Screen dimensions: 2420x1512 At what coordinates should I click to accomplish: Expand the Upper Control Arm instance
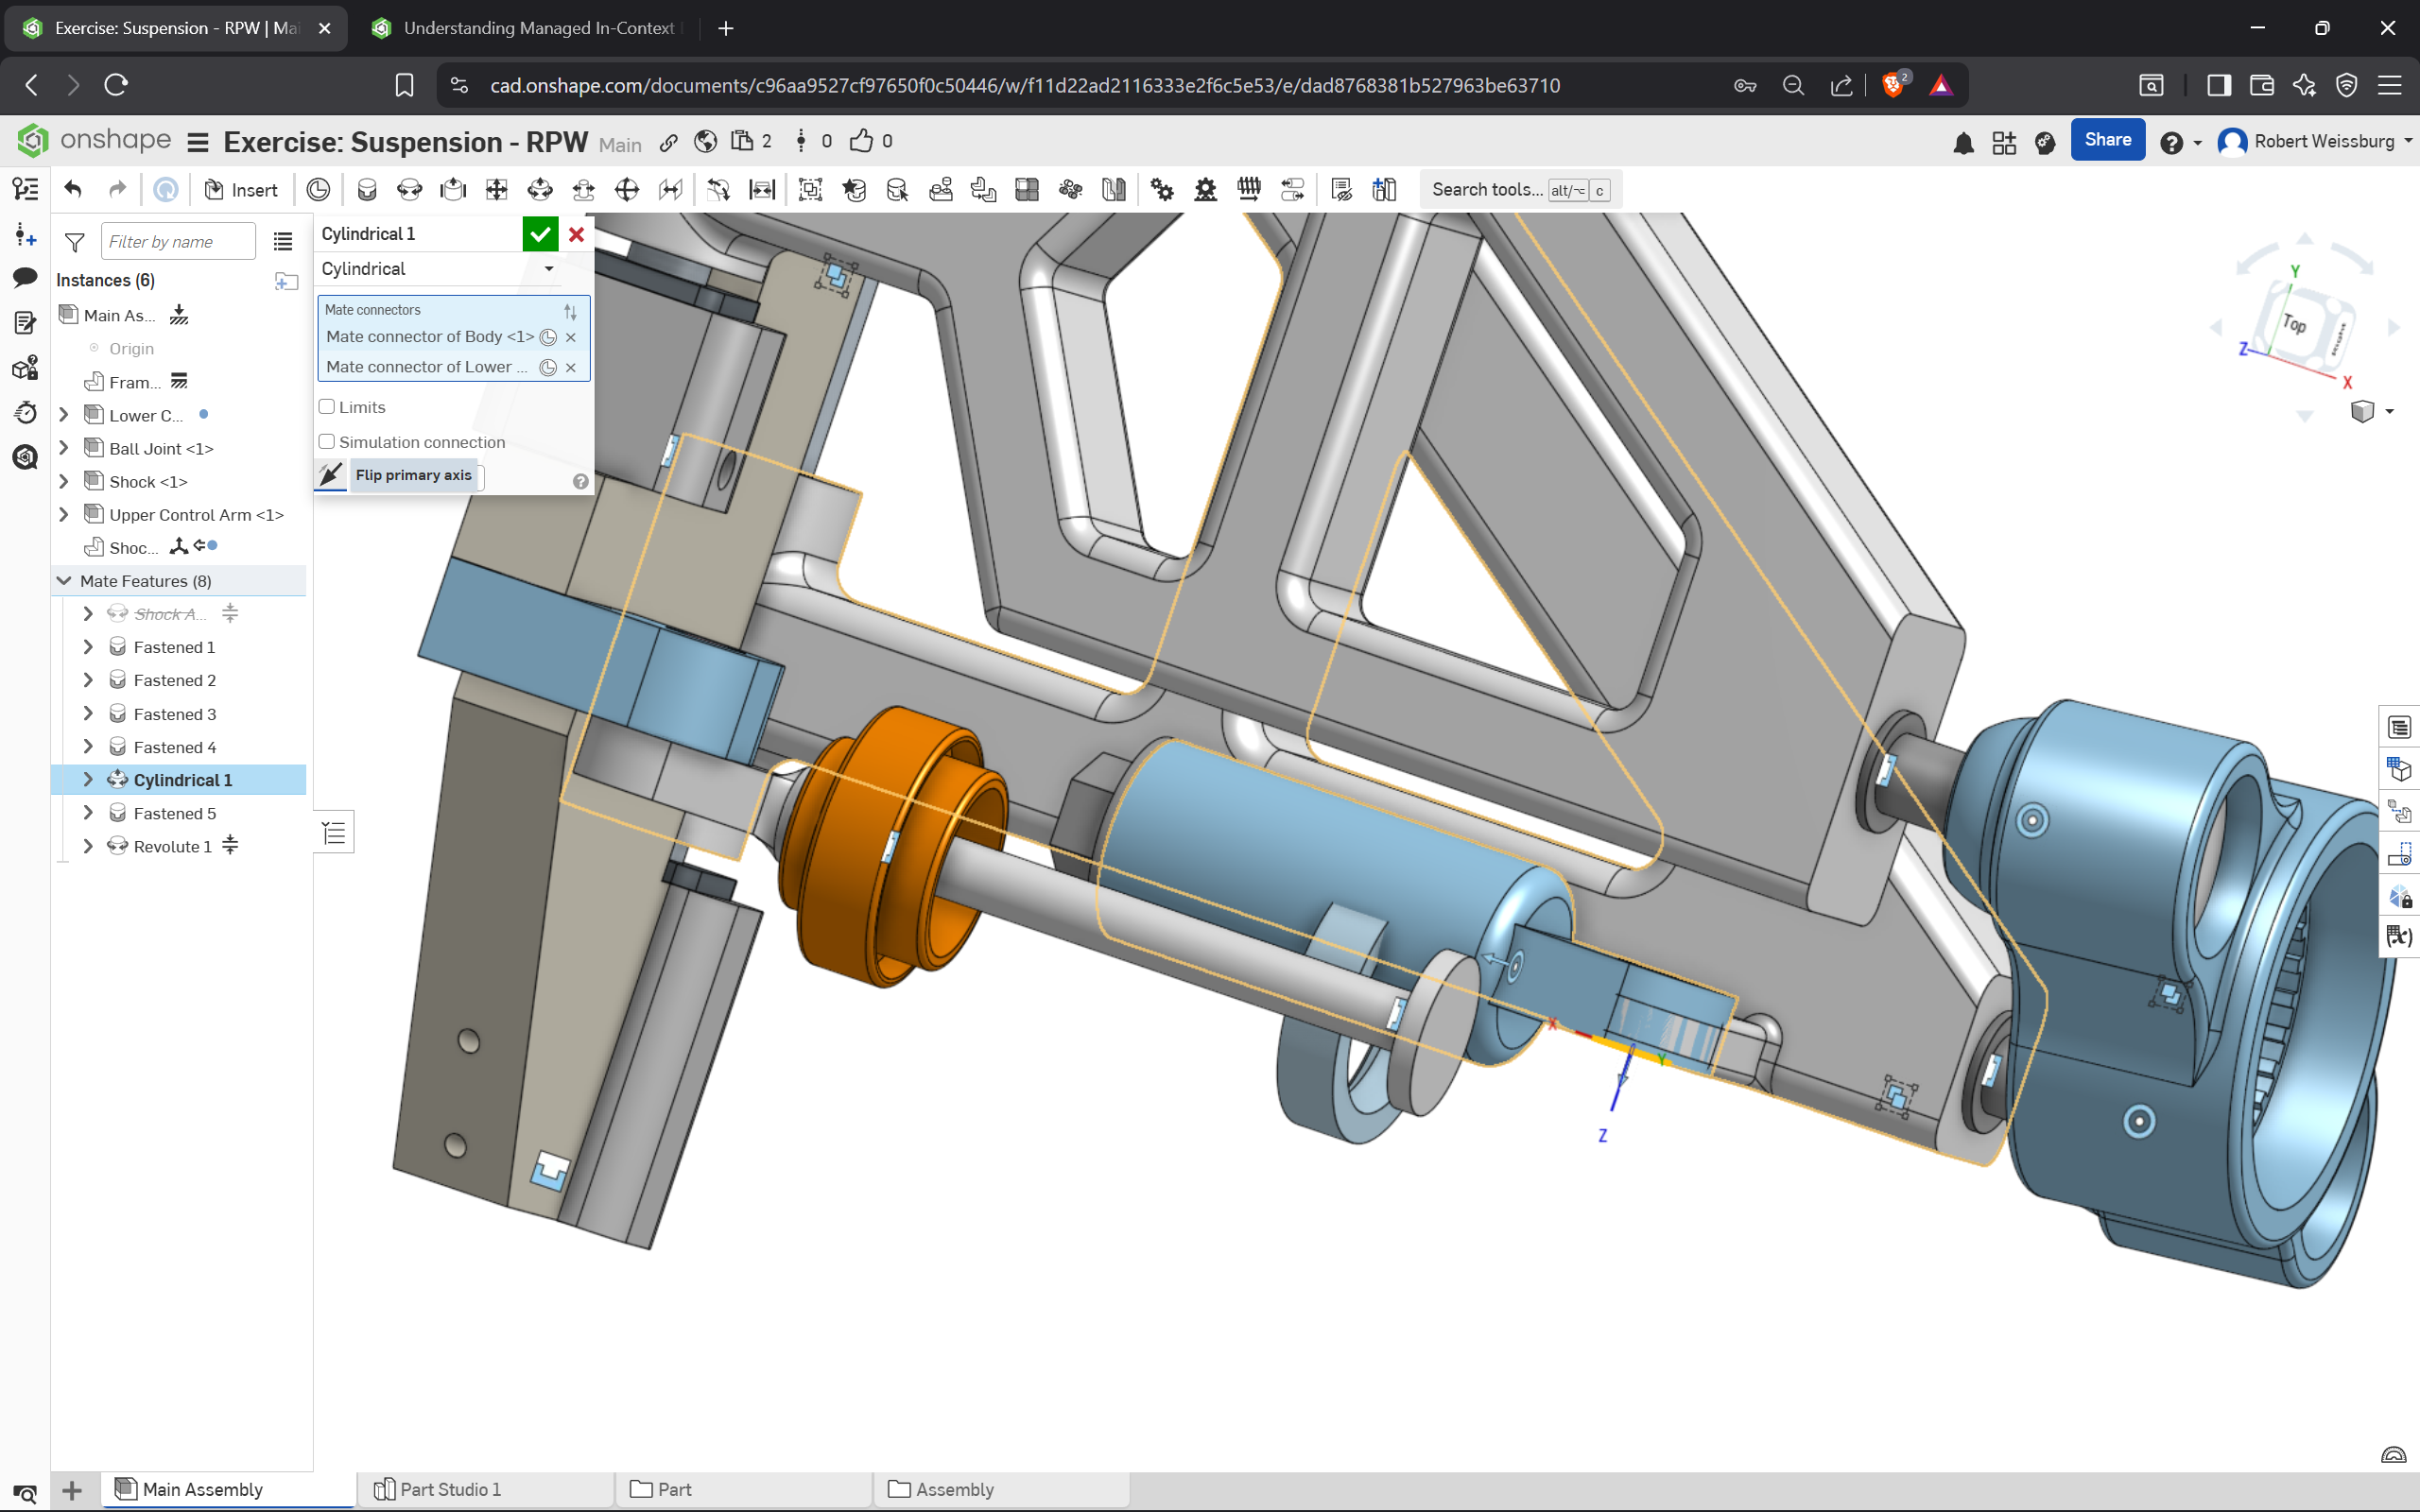(64, 514)
